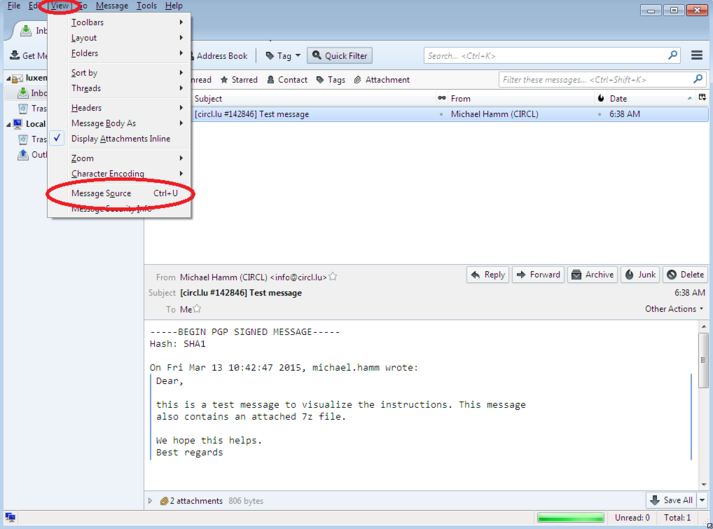Viewport: 713px width, 529px height.
Task: Click the Inbox tab
Action: pos(33,31)
